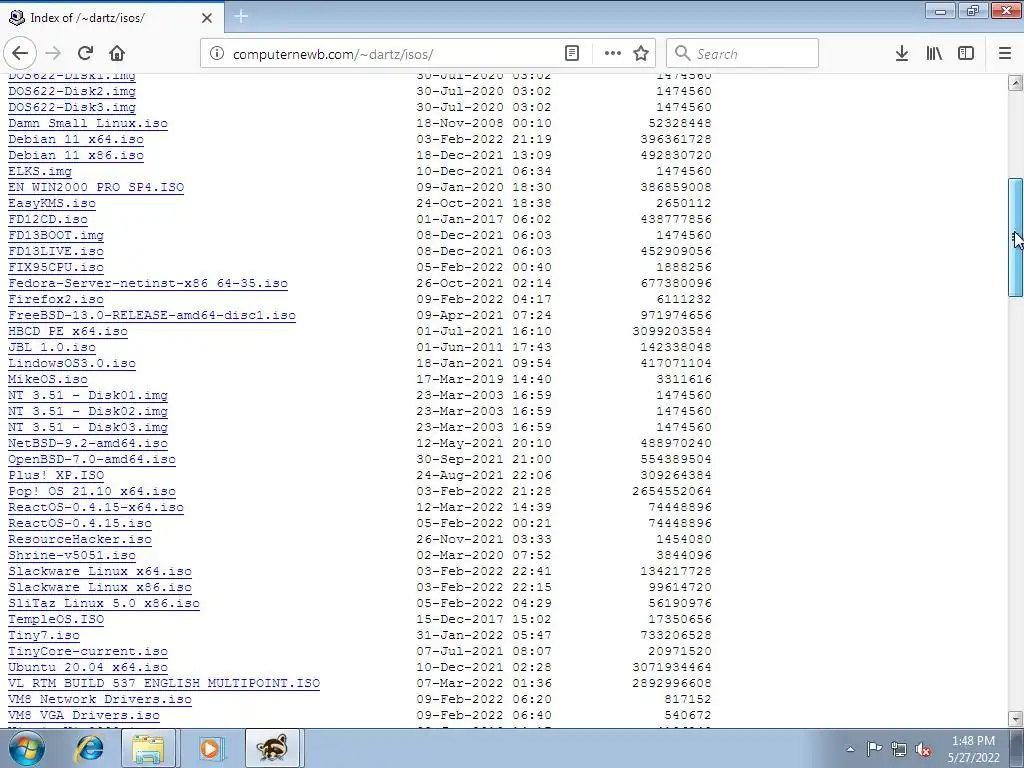Open Debian 11 x64.iso link

[x=76, y=139]
